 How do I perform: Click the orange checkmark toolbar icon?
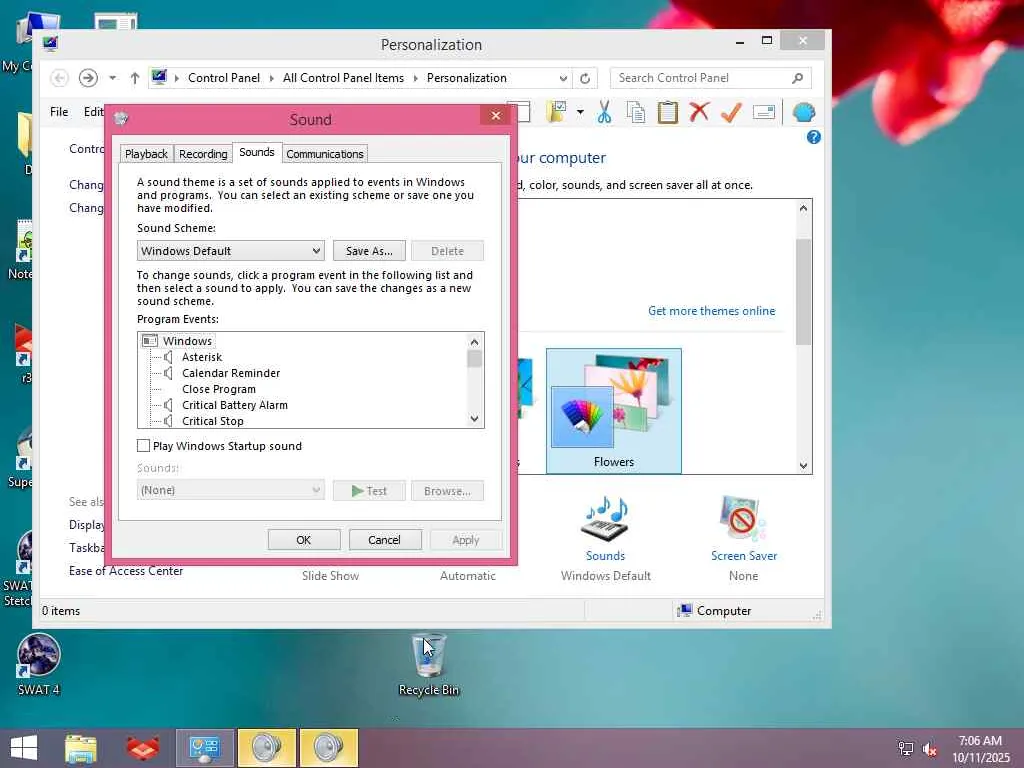pos(731,112)
